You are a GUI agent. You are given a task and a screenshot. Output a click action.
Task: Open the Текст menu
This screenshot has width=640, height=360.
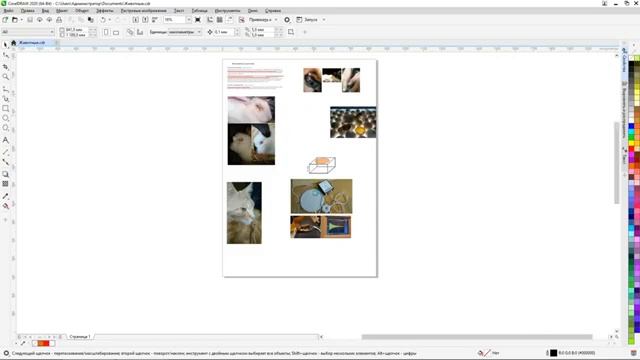point(179,11)
